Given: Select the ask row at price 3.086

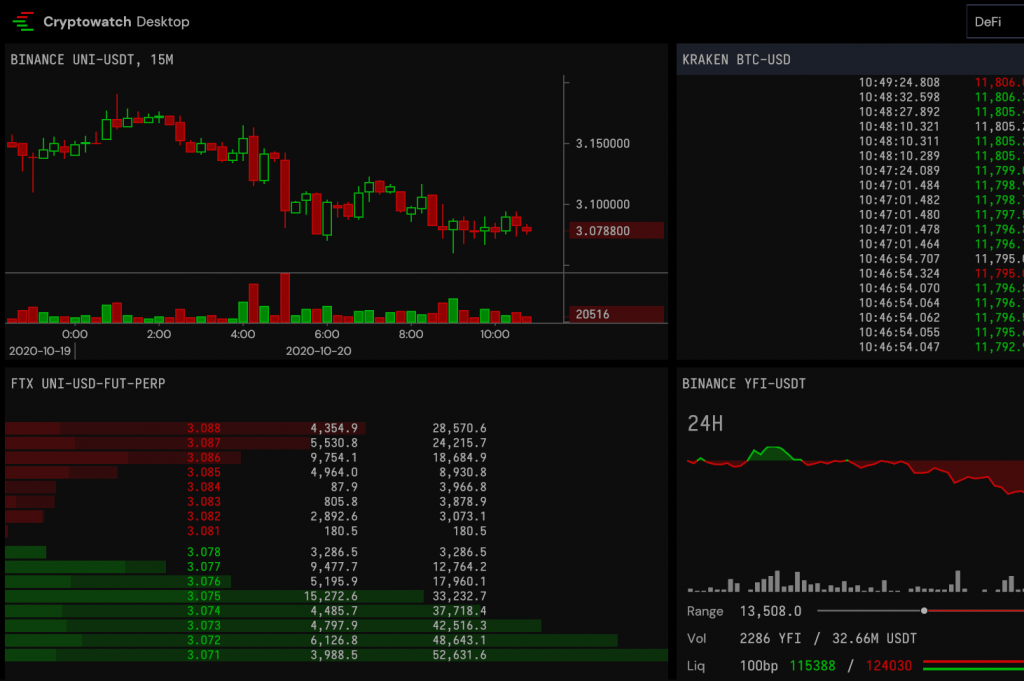Looking at the screenshot, I should pyautogui.click(x=336, y=458).
